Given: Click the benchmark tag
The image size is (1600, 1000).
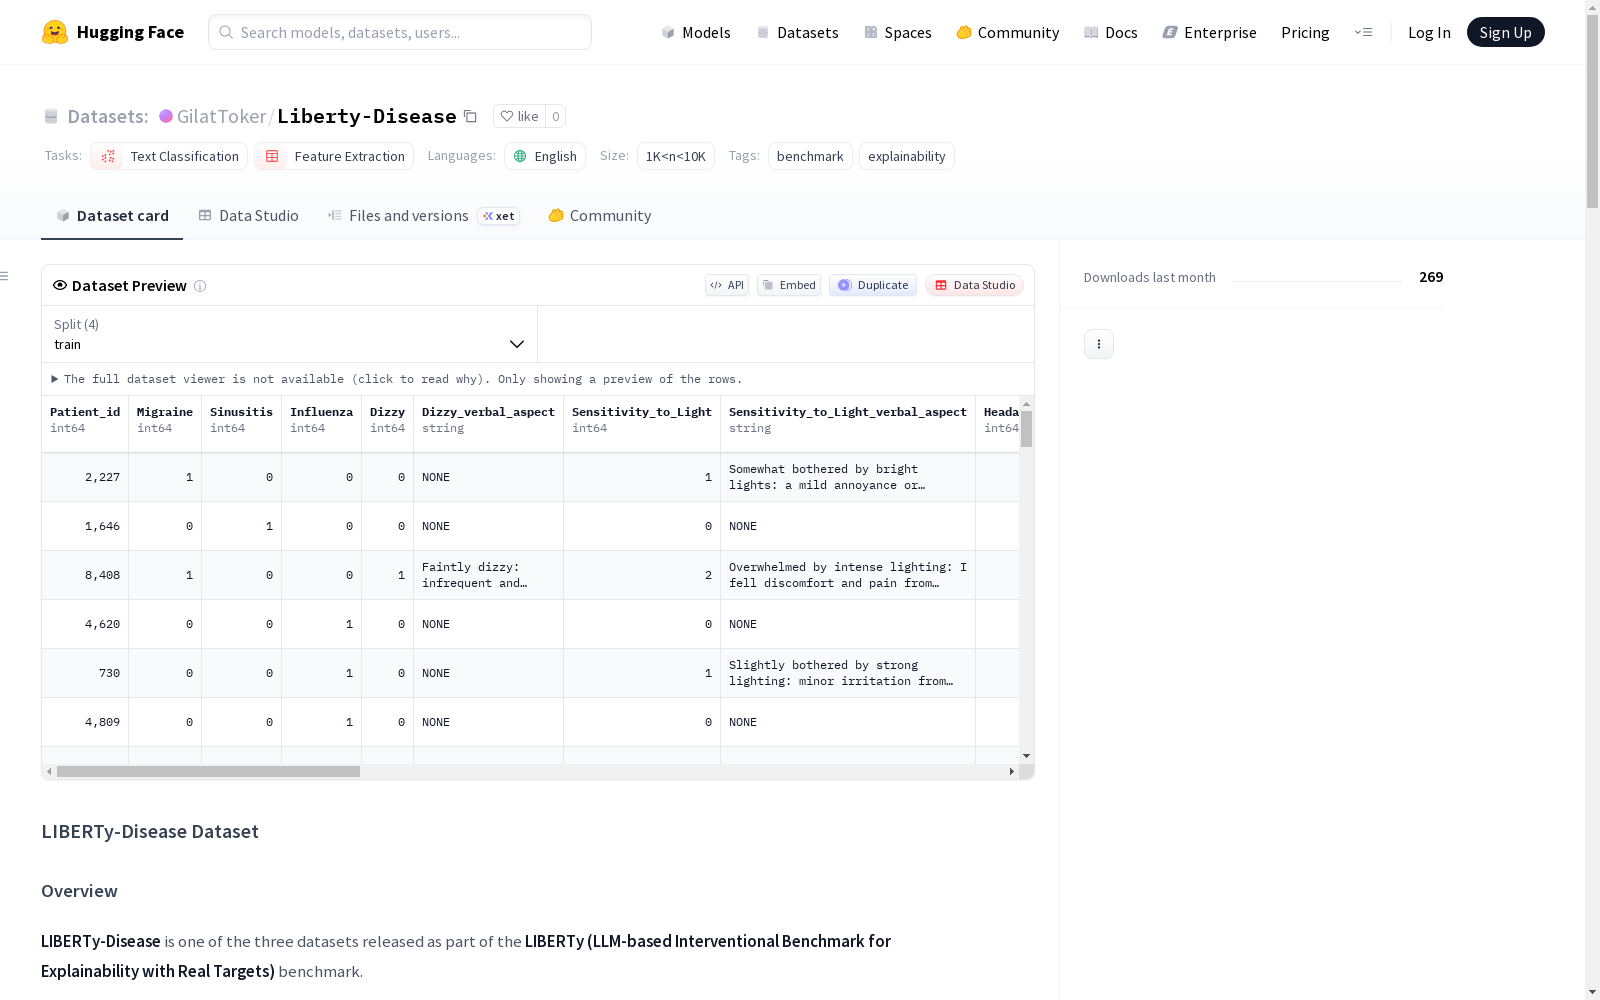Looking at the screenshot, I should tap(810, 156).
